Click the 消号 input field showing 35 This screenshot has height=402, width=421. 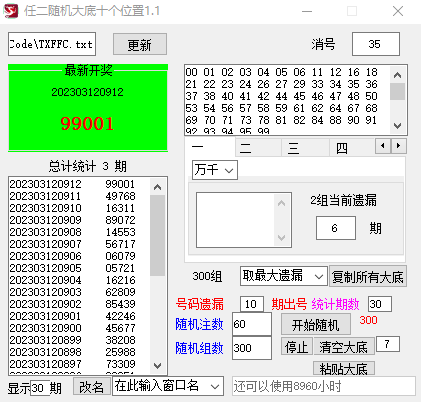click(x=376, y=44)
